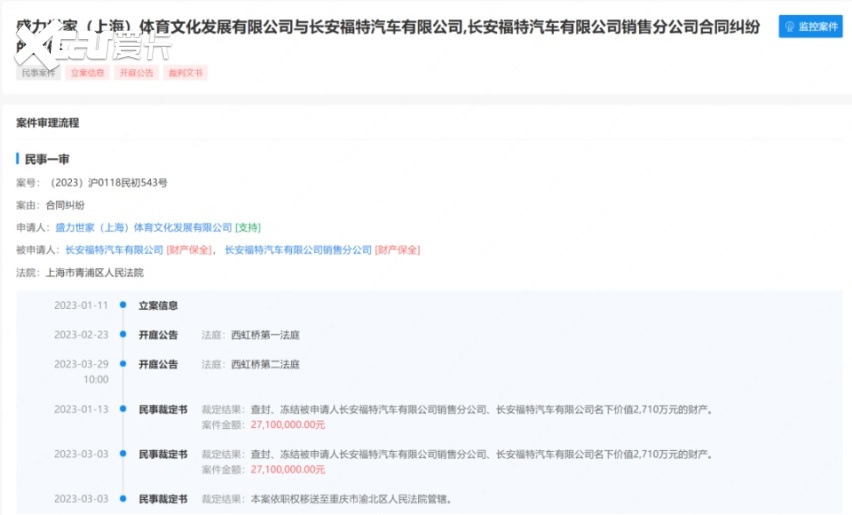Click timeline dot for 2023-01-13 民事裁定书
Image resolution: width=852 pixels, height=515 pixels.
point(123,409)
